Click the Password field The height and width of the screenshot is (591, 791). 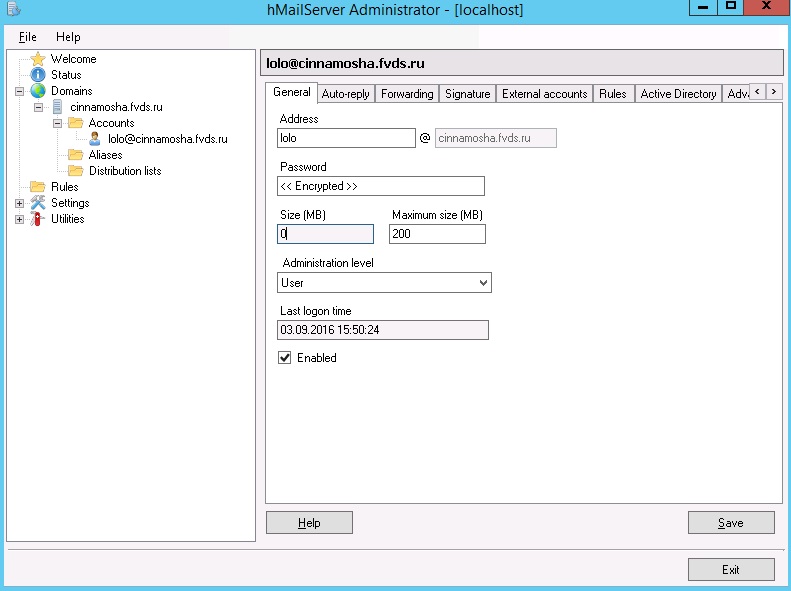[x=381, y=186]
